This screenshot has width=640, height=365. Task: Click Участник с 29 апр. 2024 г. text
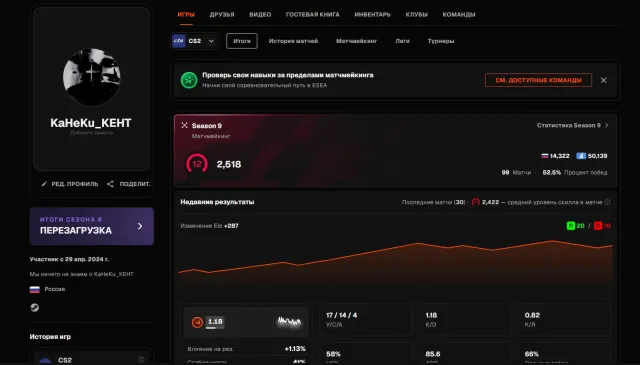[69, 259]
